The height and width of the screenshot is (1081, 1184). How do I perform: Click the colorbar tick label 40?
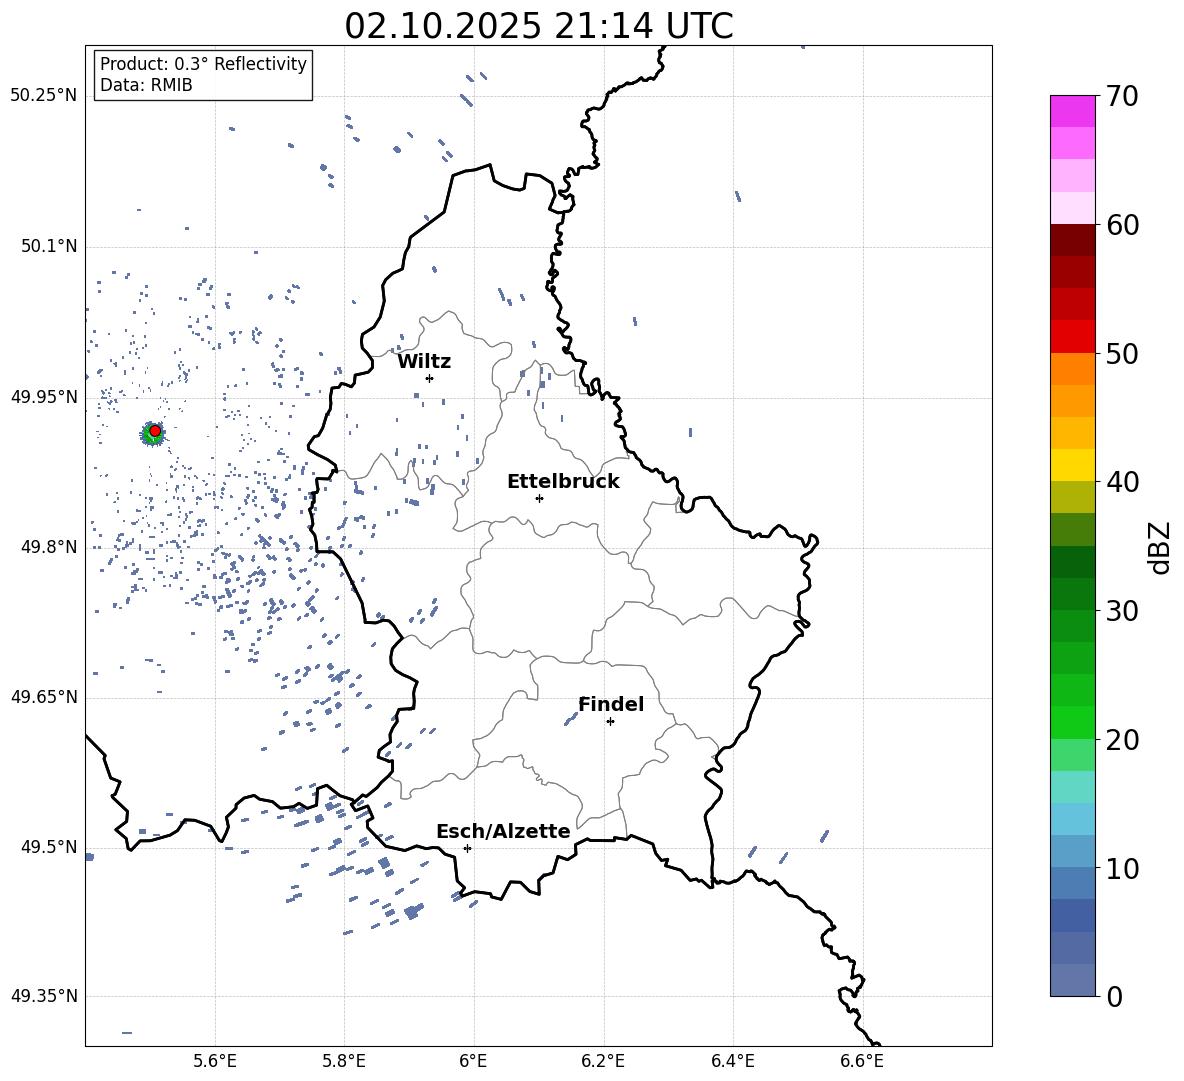pos(1122,482)
